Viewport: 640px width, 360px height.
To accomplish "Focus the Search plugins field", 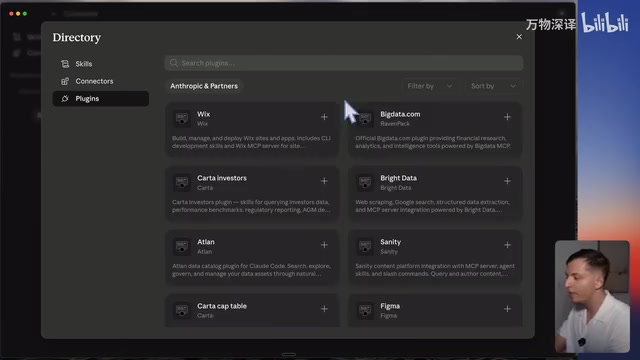I will [344, 63].
